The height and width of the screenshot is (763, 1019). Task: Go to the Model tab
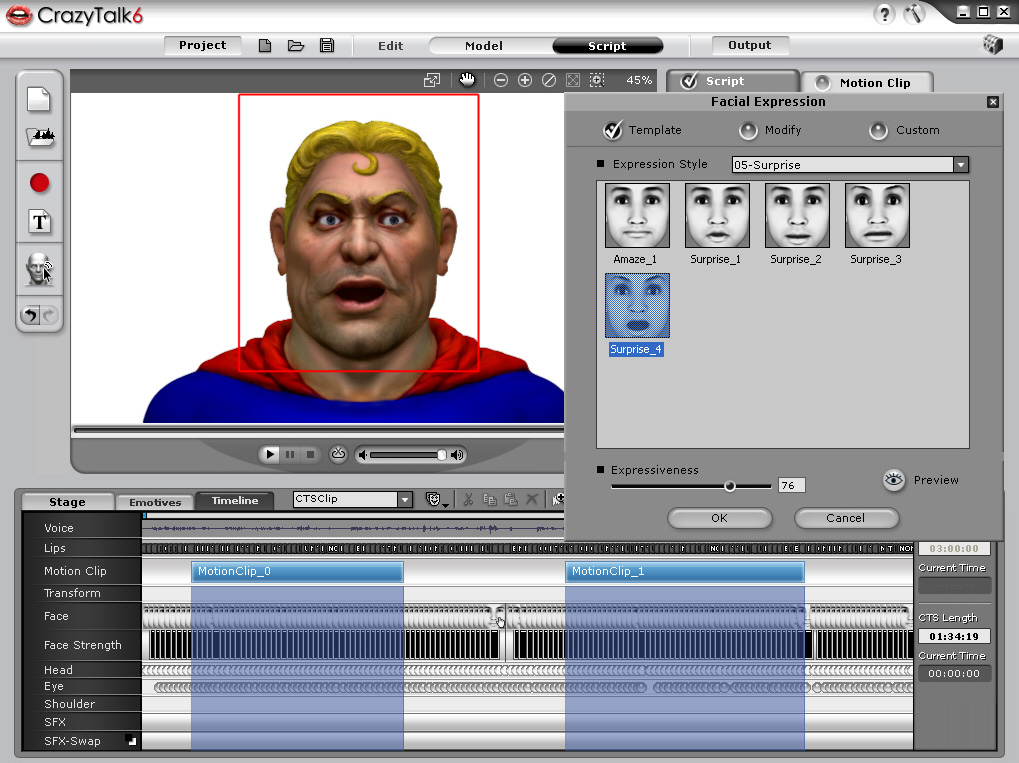tap(484, 45)
